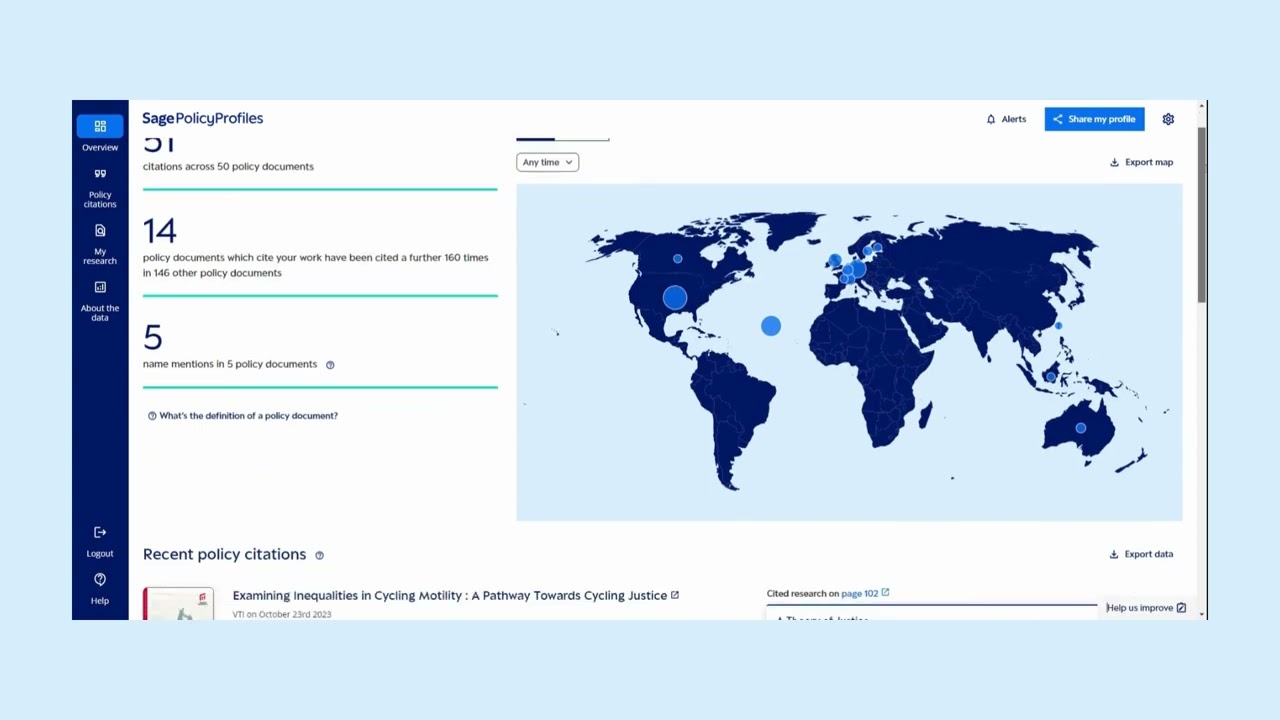Select the map bubble over Canada
Viewport: 1280px width, 720px height.
click(x=678, y=259)
